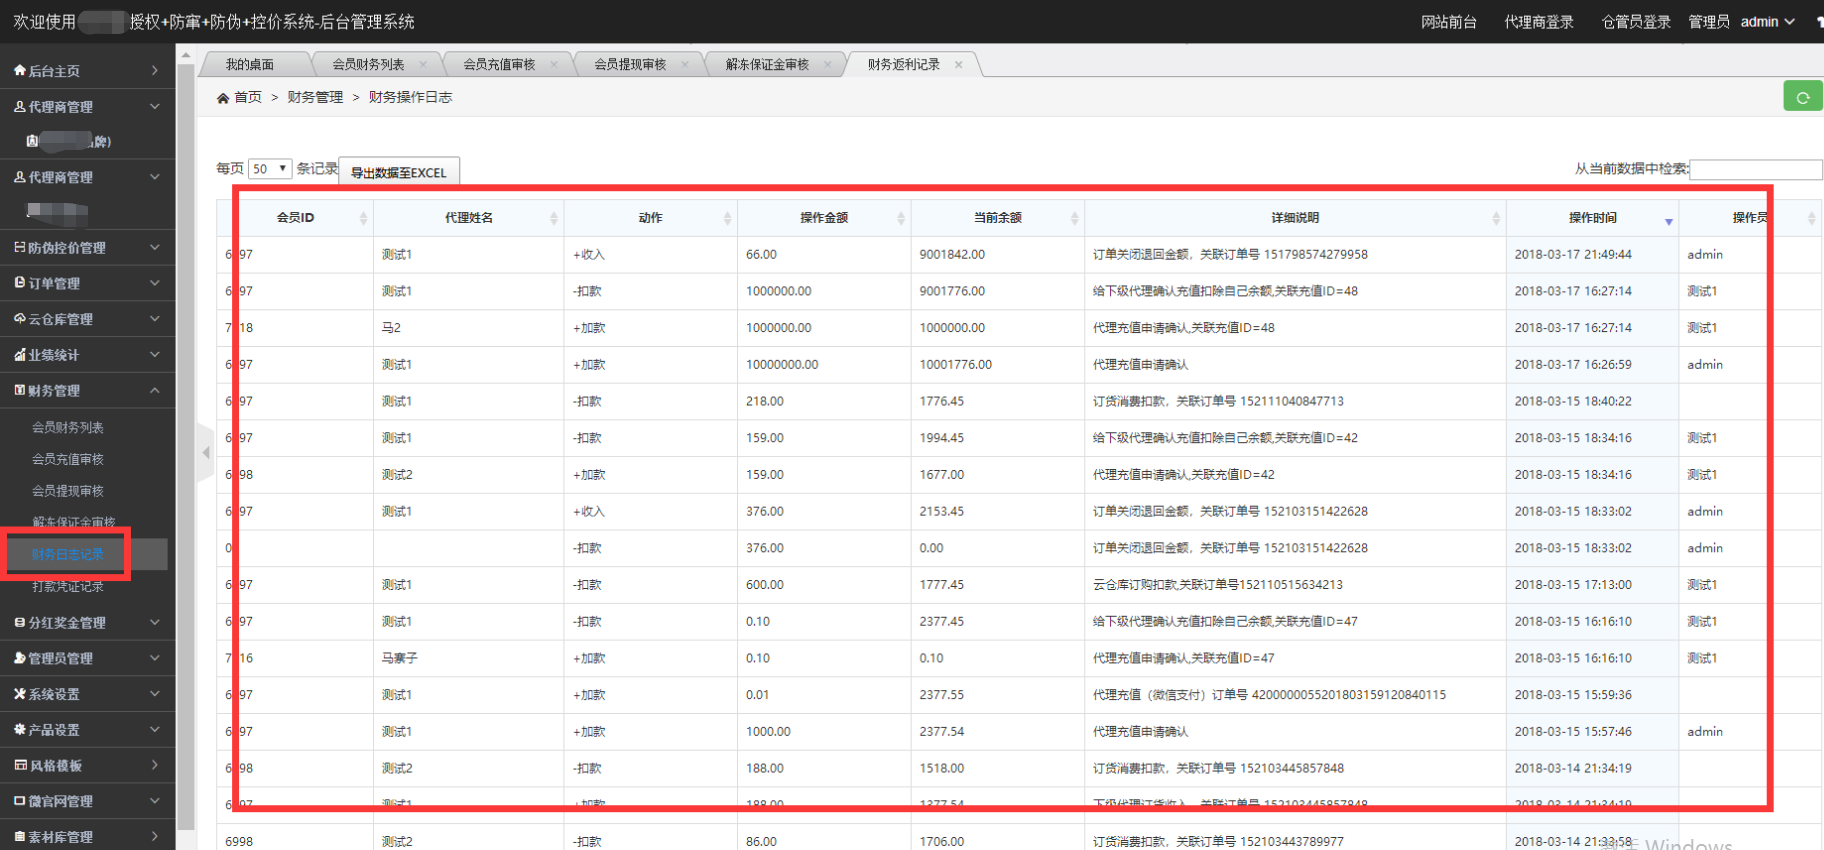The image size is (1824, 850).
Task: Expand 防伪控价管理 sidebar menu
Action: click(87, 248)
